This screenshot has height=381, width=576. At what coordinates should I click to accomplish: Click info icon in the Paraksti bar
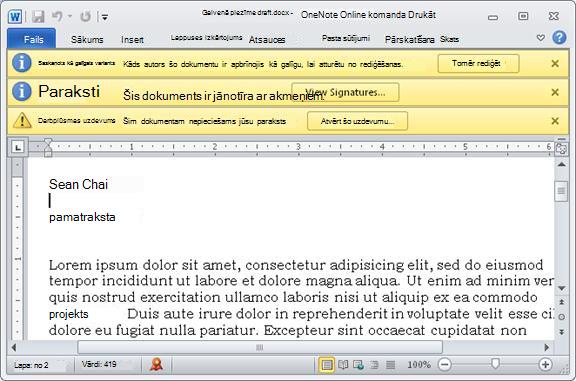[22, 91]
